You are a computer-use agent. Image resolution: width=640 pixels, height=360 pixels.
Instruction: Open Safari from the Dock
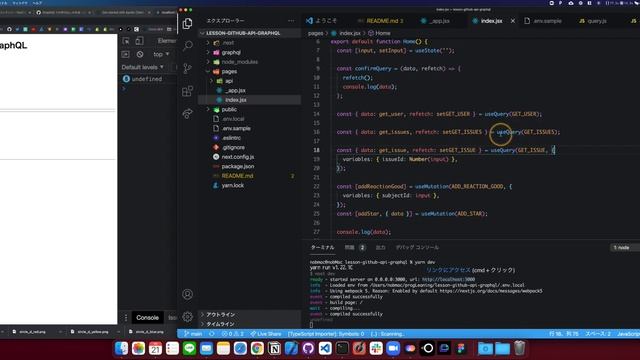click(x=240, y=348)
